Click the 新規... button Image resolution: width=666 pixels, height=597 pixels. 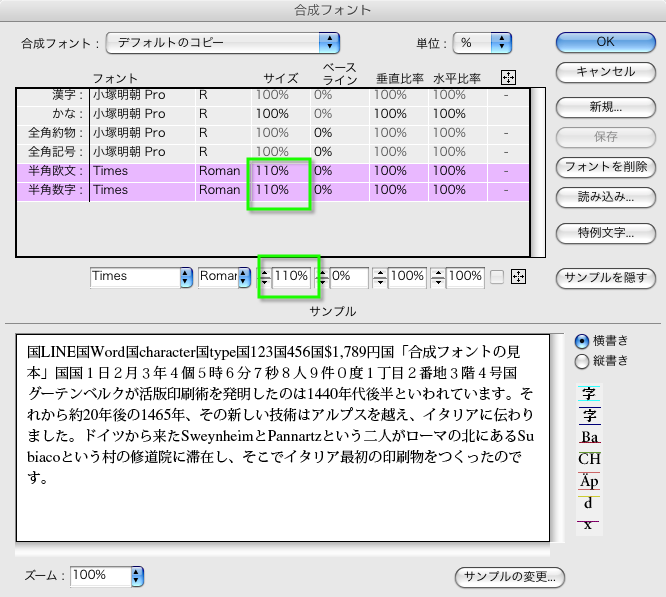click(606, 107)
